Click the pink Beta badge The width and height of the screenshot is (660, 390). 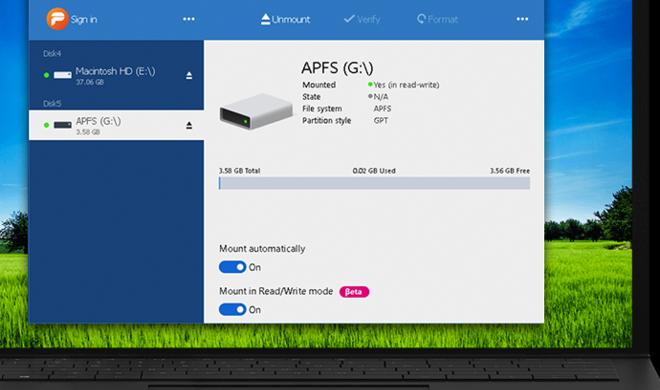(x=354, y=292)
